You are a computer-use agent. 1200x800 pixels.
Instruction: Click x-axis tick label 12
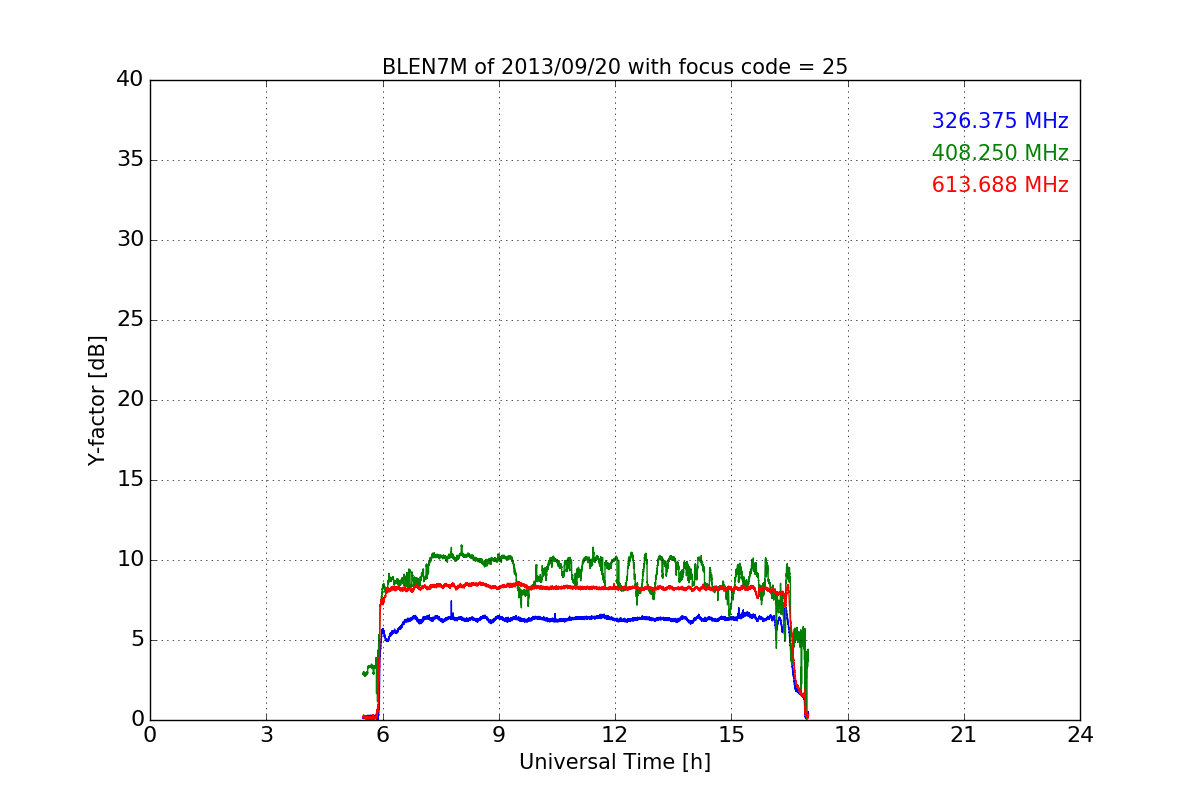tap(615, 735)
